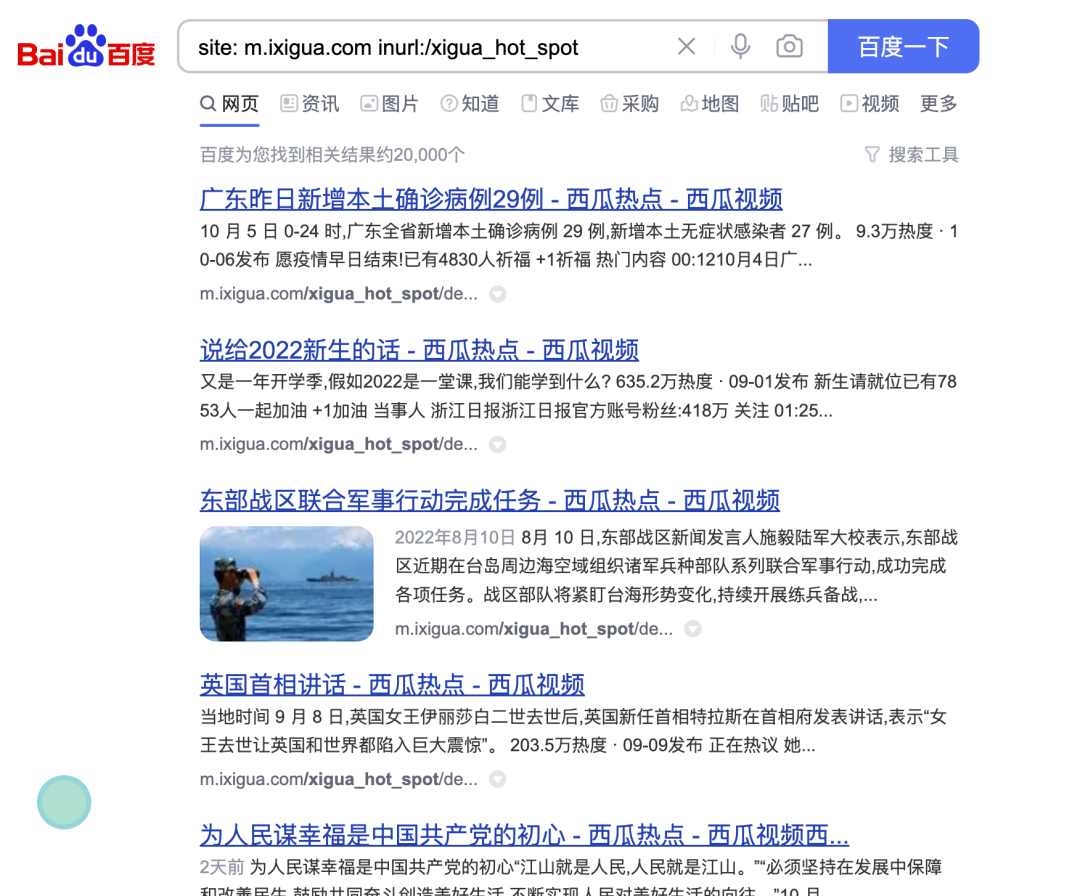This screenshot has height=896, width=1080.
Task: Select the 网页 tab
Action: coord(229,104)
